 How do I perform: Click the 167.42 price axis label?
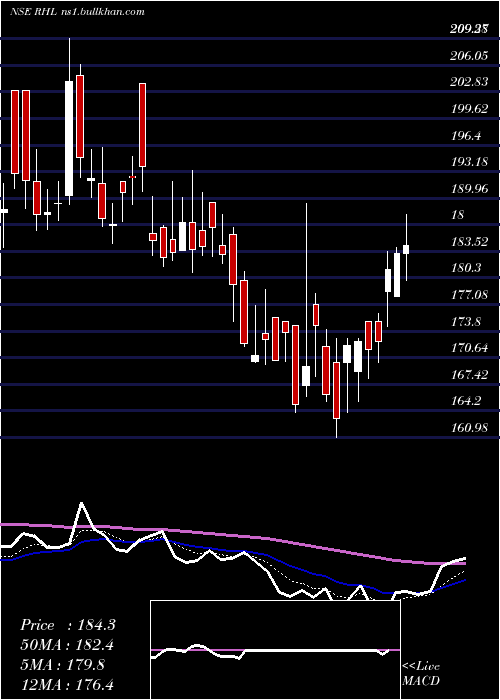tap(469, 375)
